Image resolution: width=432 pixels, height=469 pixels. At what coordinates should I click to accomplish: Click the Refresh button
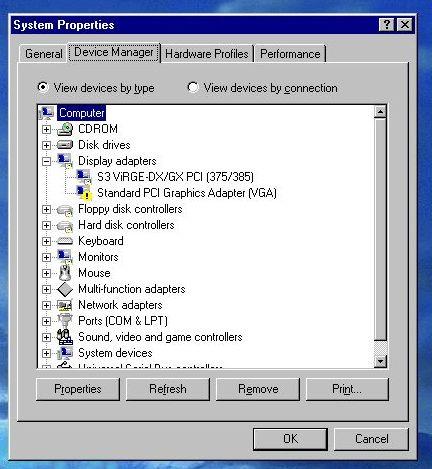tap(168, 389)
